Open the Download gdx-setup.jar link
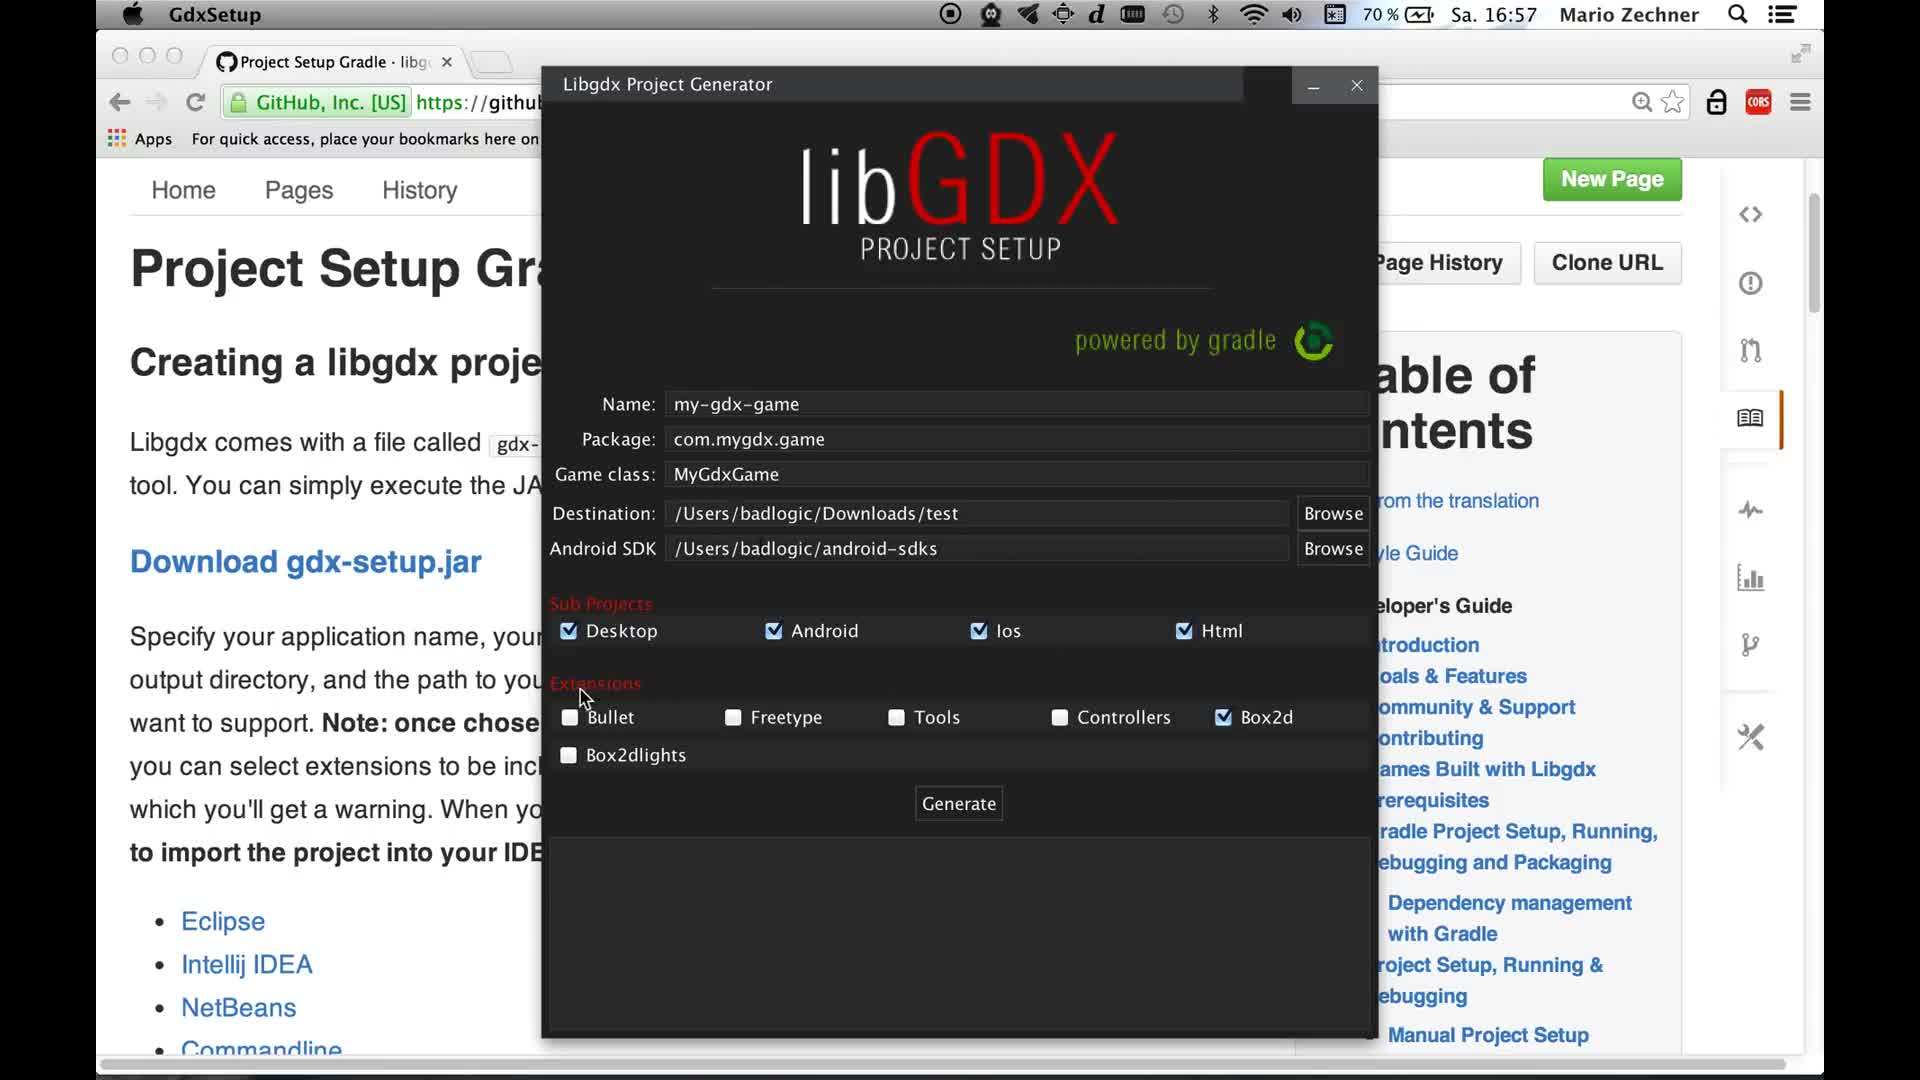 pos(306,562)
